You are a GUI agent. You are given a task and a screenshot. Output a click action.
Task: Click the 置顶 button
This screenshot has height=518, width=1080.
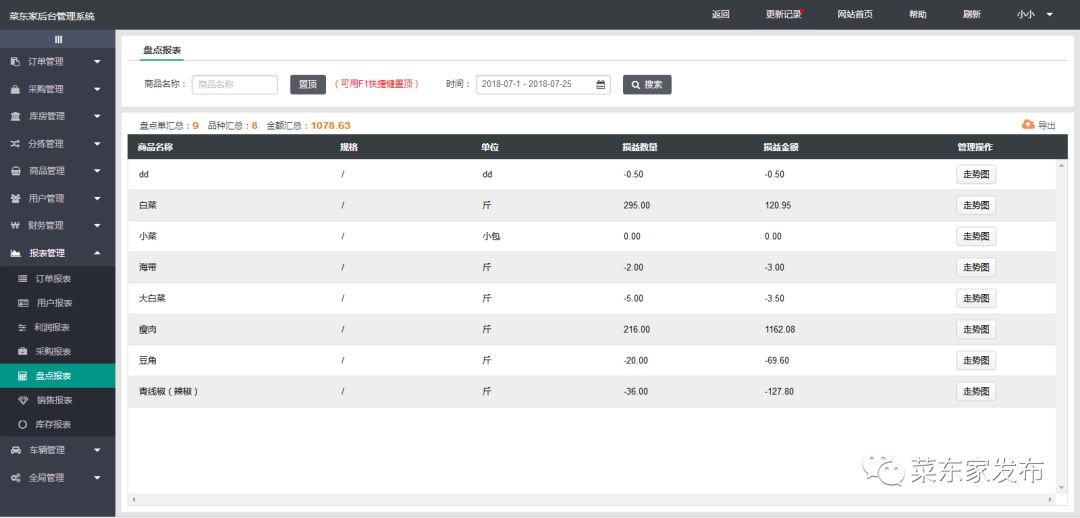pyautogui.click(x=308, y=85)
